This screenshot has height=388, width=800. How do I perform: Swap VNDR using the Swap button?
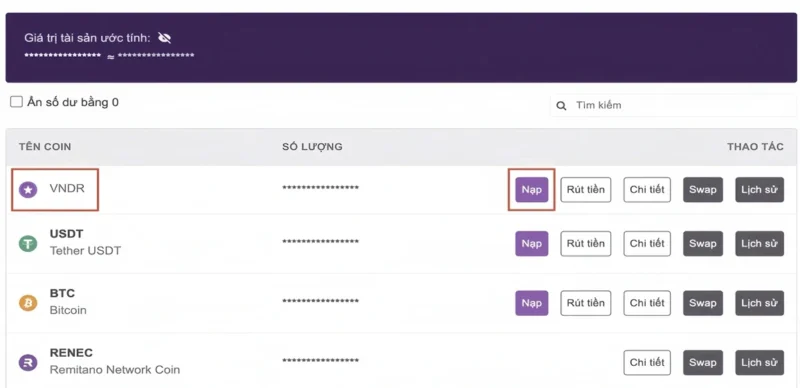point(703,190)
